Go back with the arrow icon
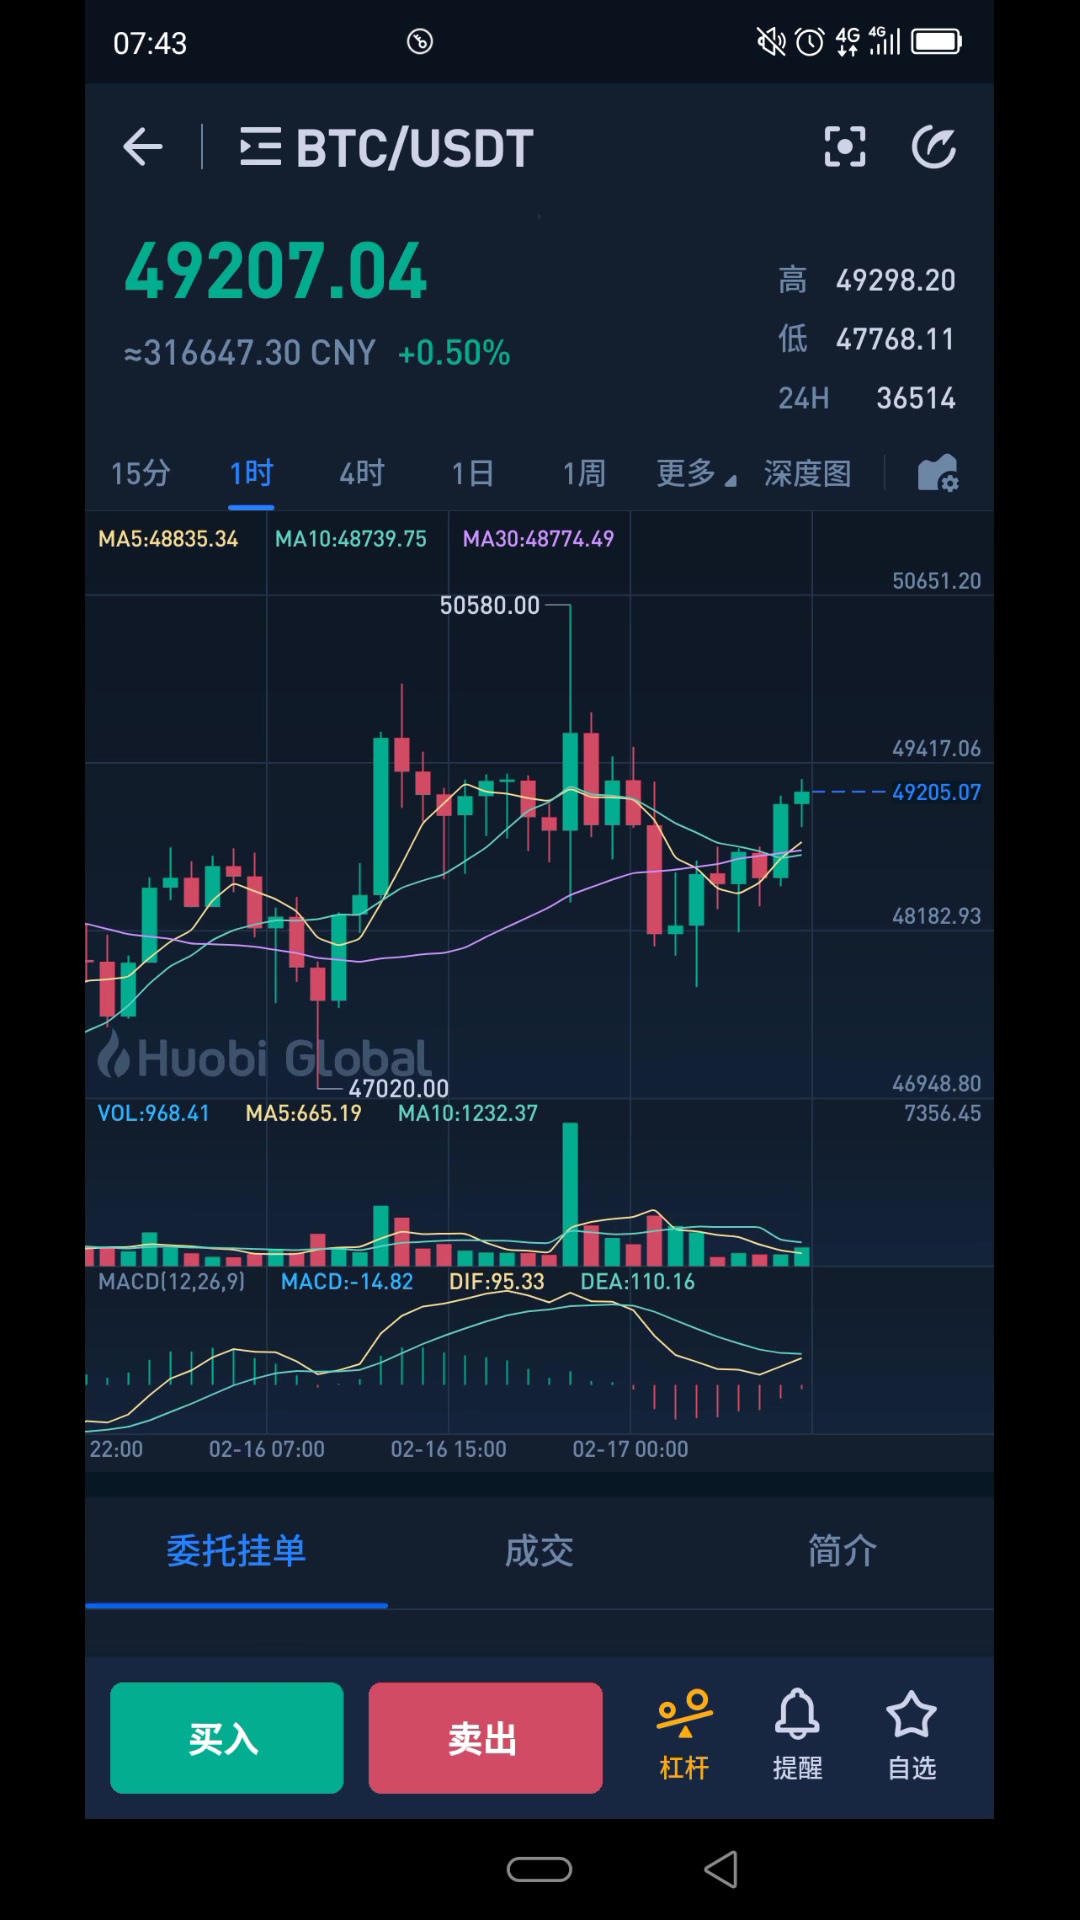The image size is (1080, 1920). click(x=142, y=147)
